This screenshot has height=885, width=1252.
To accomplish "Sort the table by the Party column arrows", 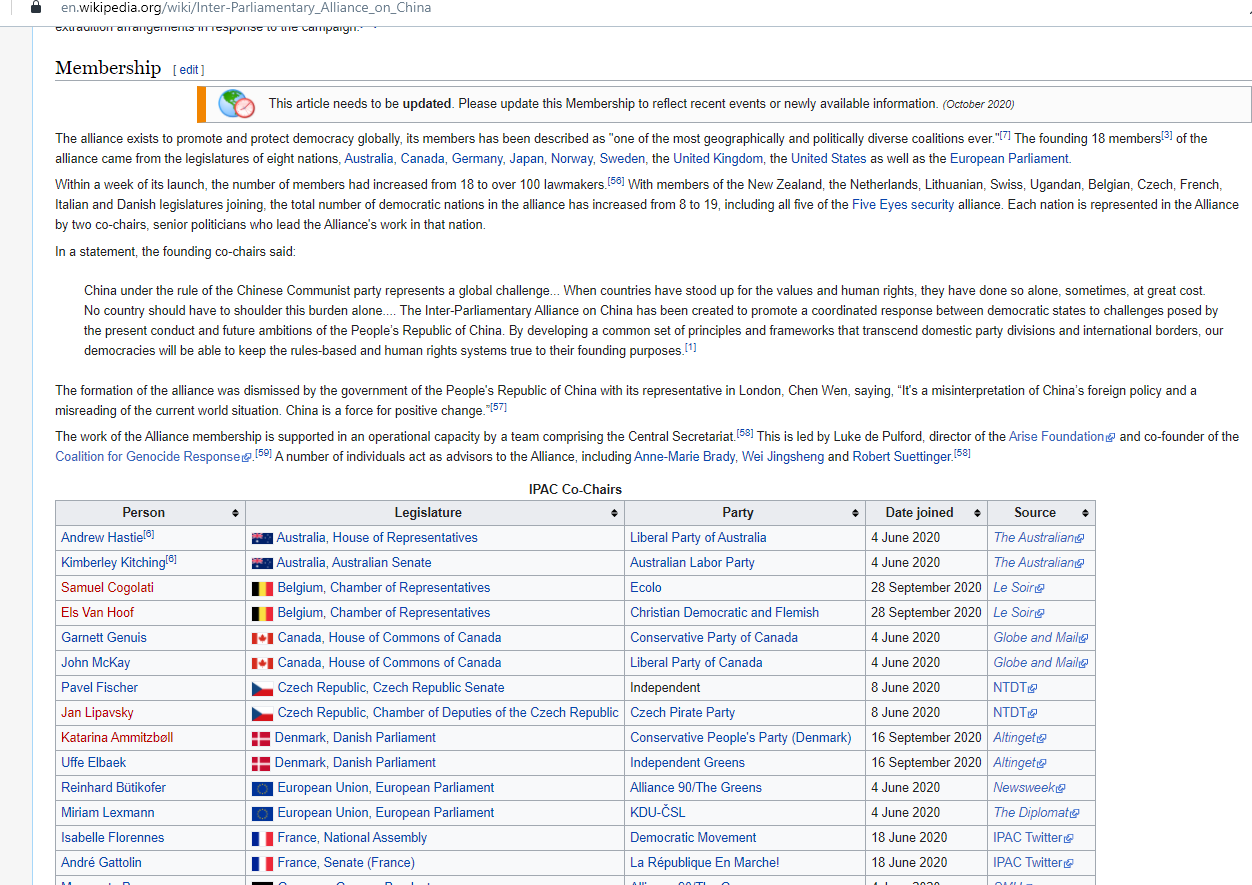I will pyautogui.click(x=856, y=513).
